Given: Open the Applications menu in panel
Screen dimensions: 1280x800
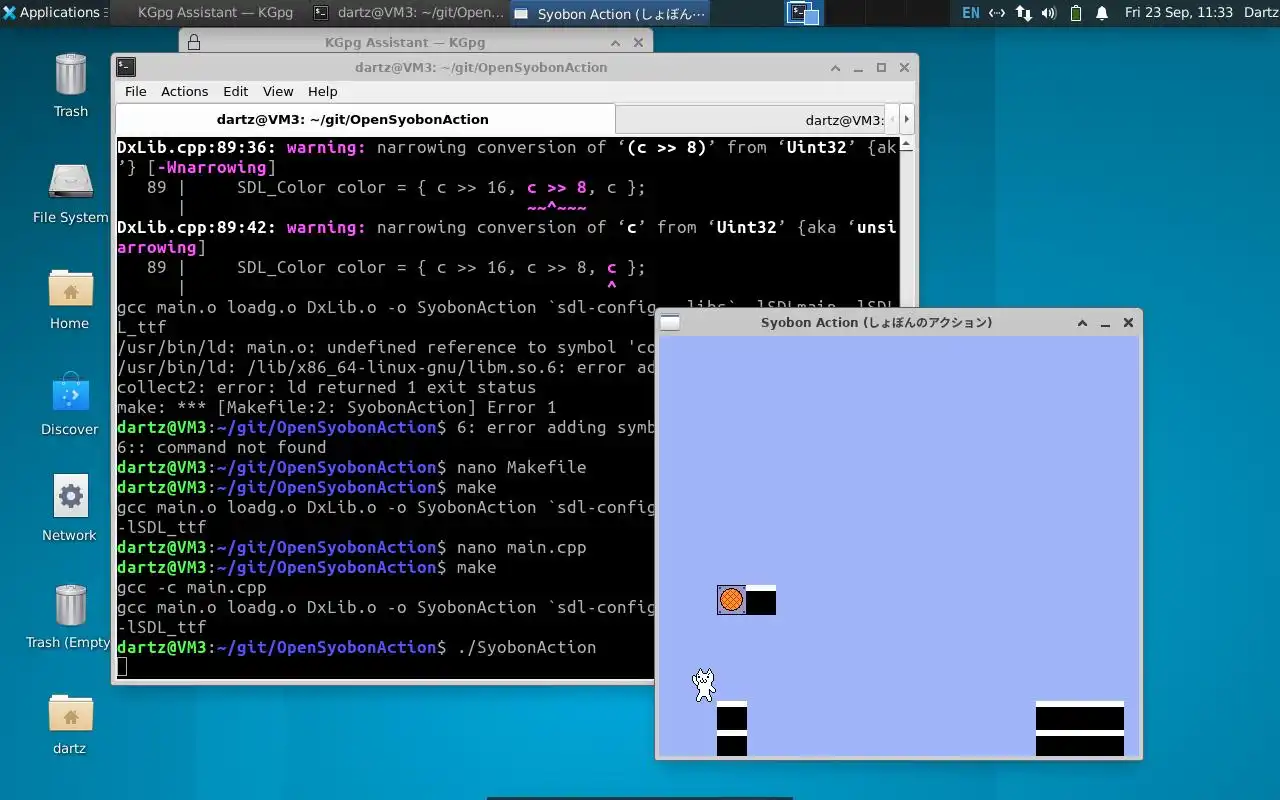Looking at the screenshot, I should click(52, 13).
